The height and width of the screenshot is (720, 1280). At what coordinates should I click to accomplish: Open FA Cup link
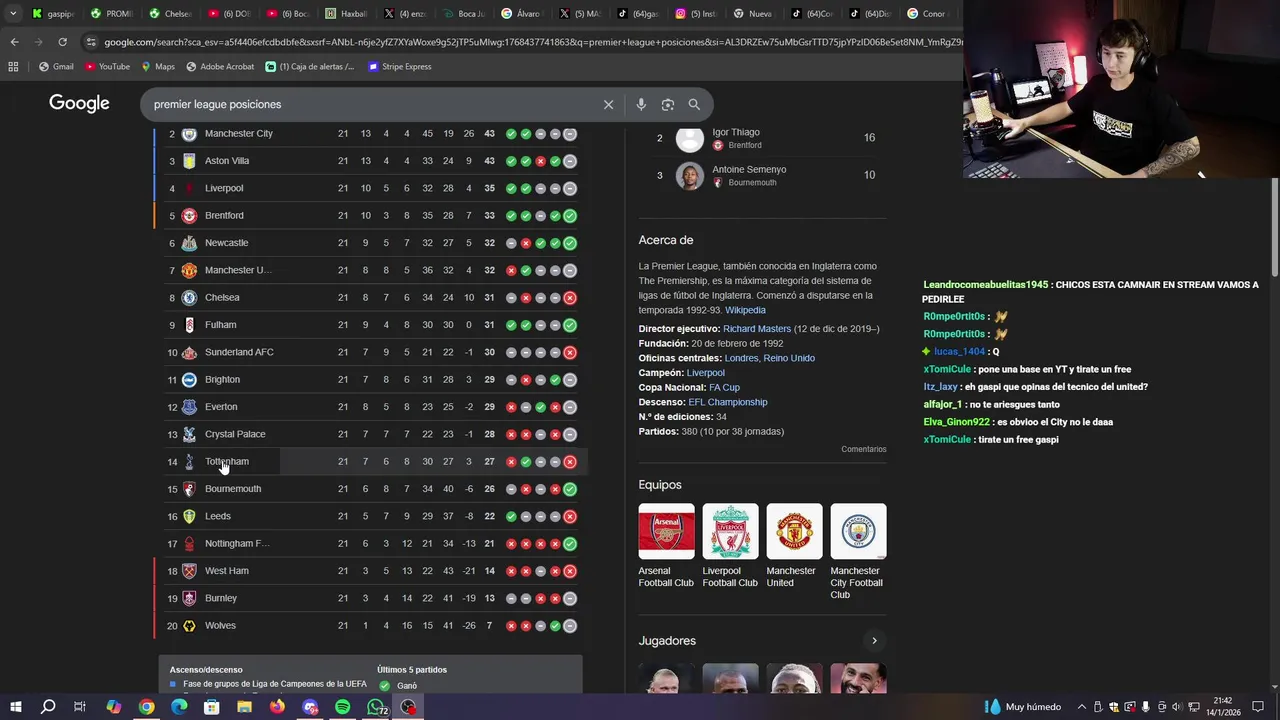[x=724, y=387]
